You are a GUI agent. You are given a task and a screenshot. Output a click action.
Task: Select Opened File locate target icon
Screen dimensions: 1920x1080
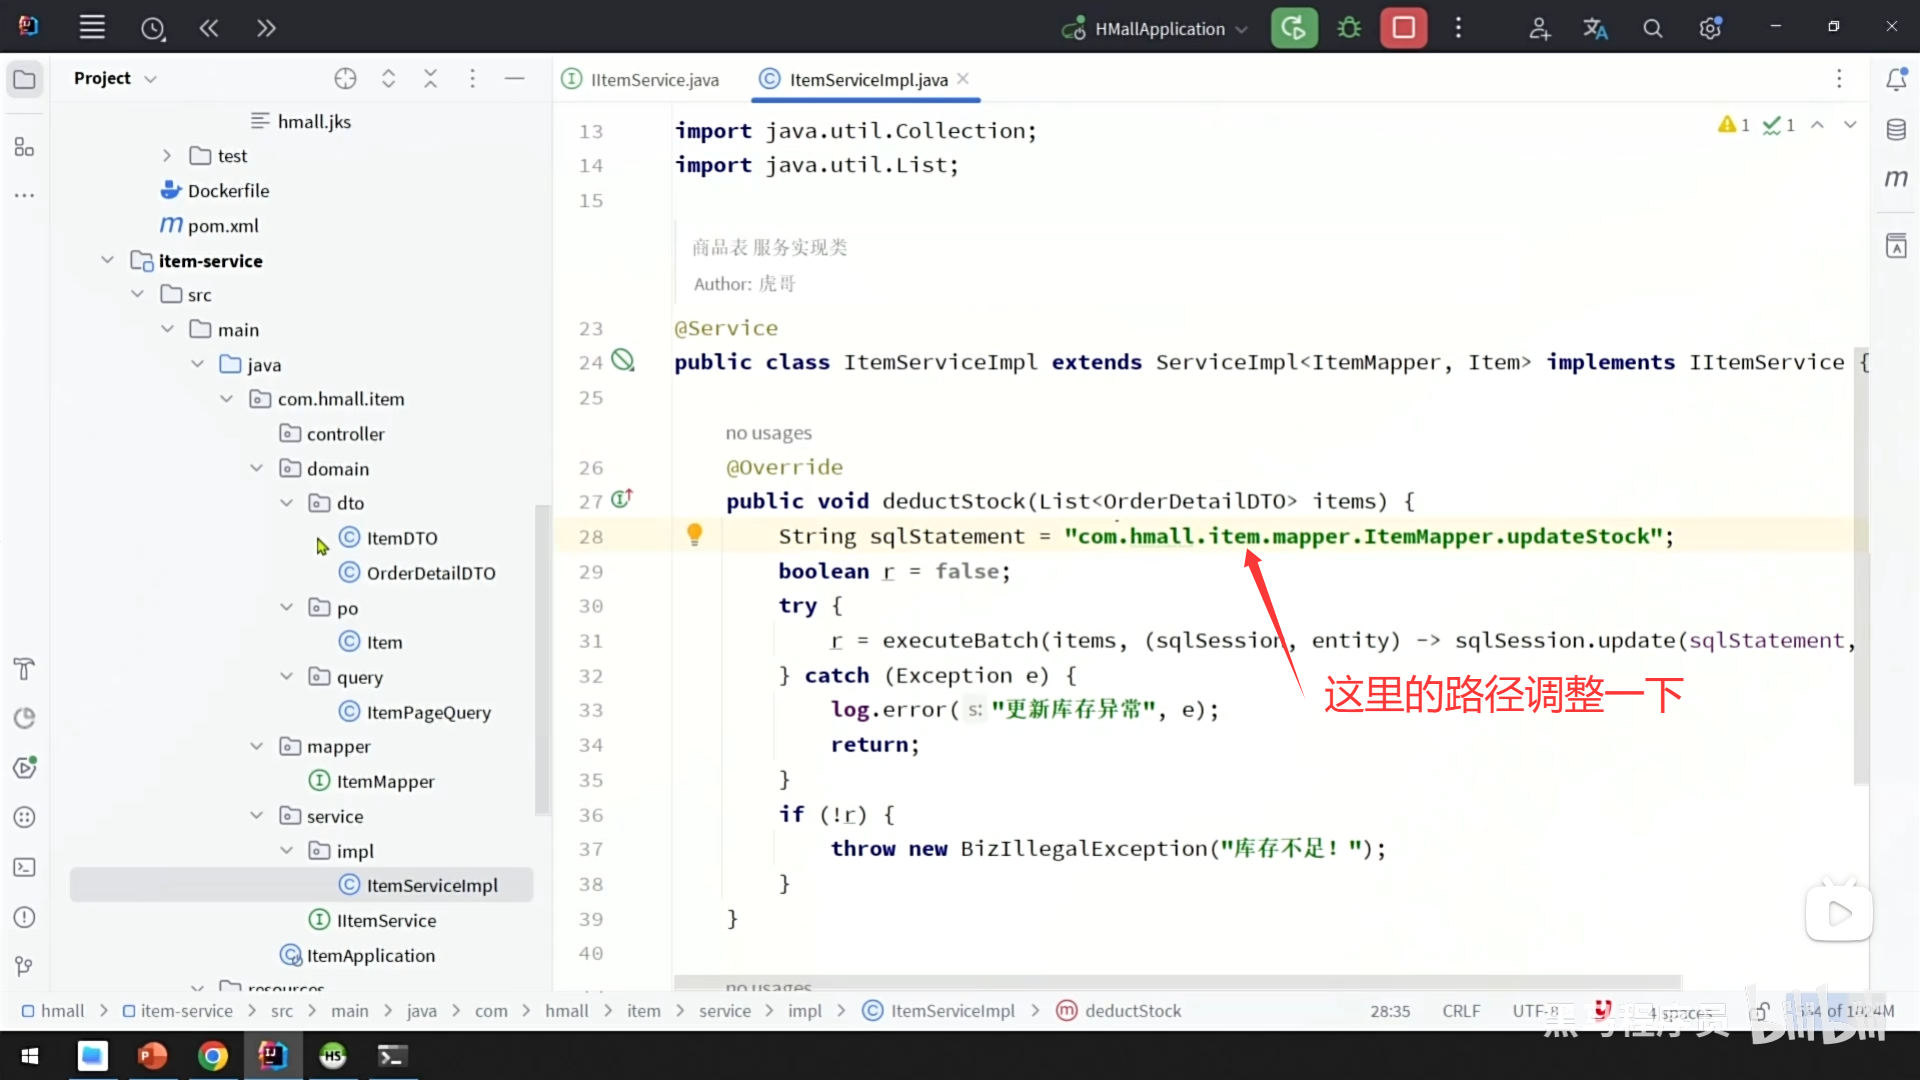click(345, 79)
